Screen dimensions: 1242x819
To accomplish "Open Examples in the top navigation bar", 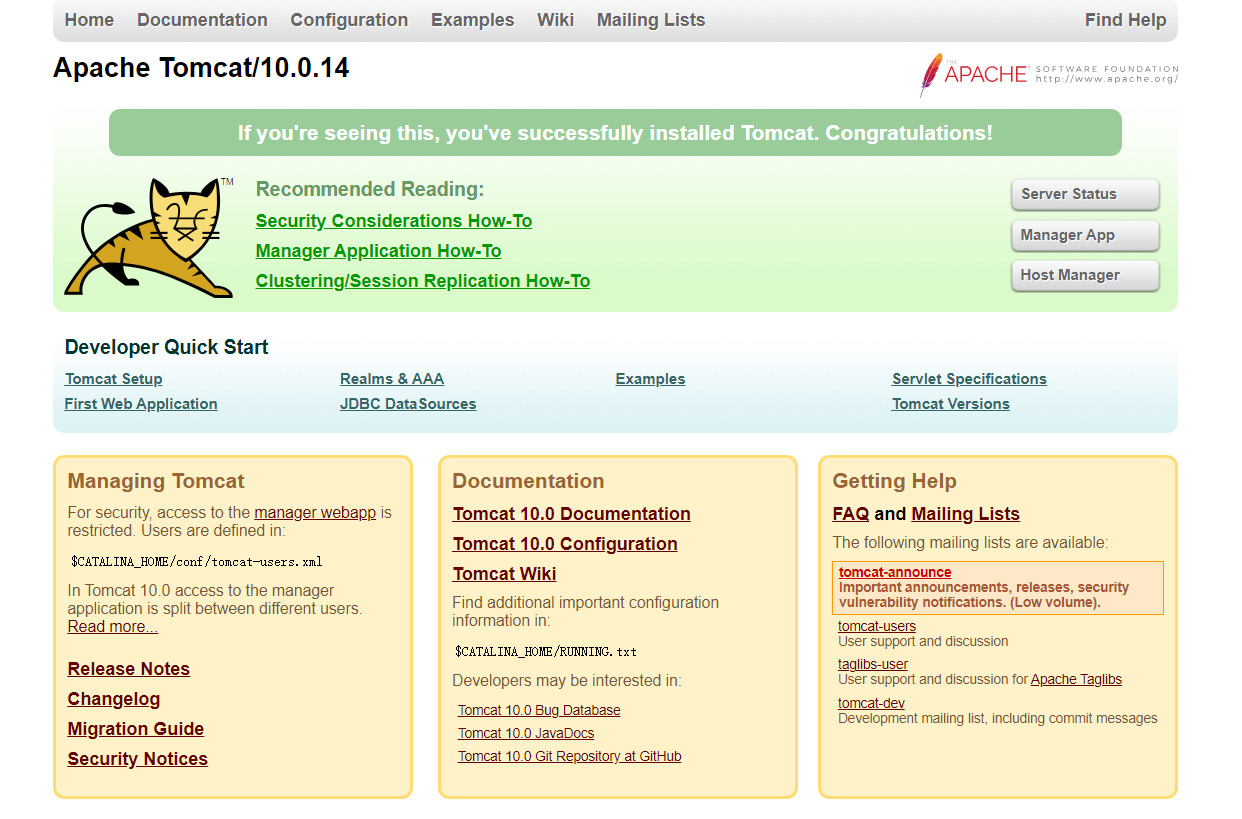I will coord(472,20).
